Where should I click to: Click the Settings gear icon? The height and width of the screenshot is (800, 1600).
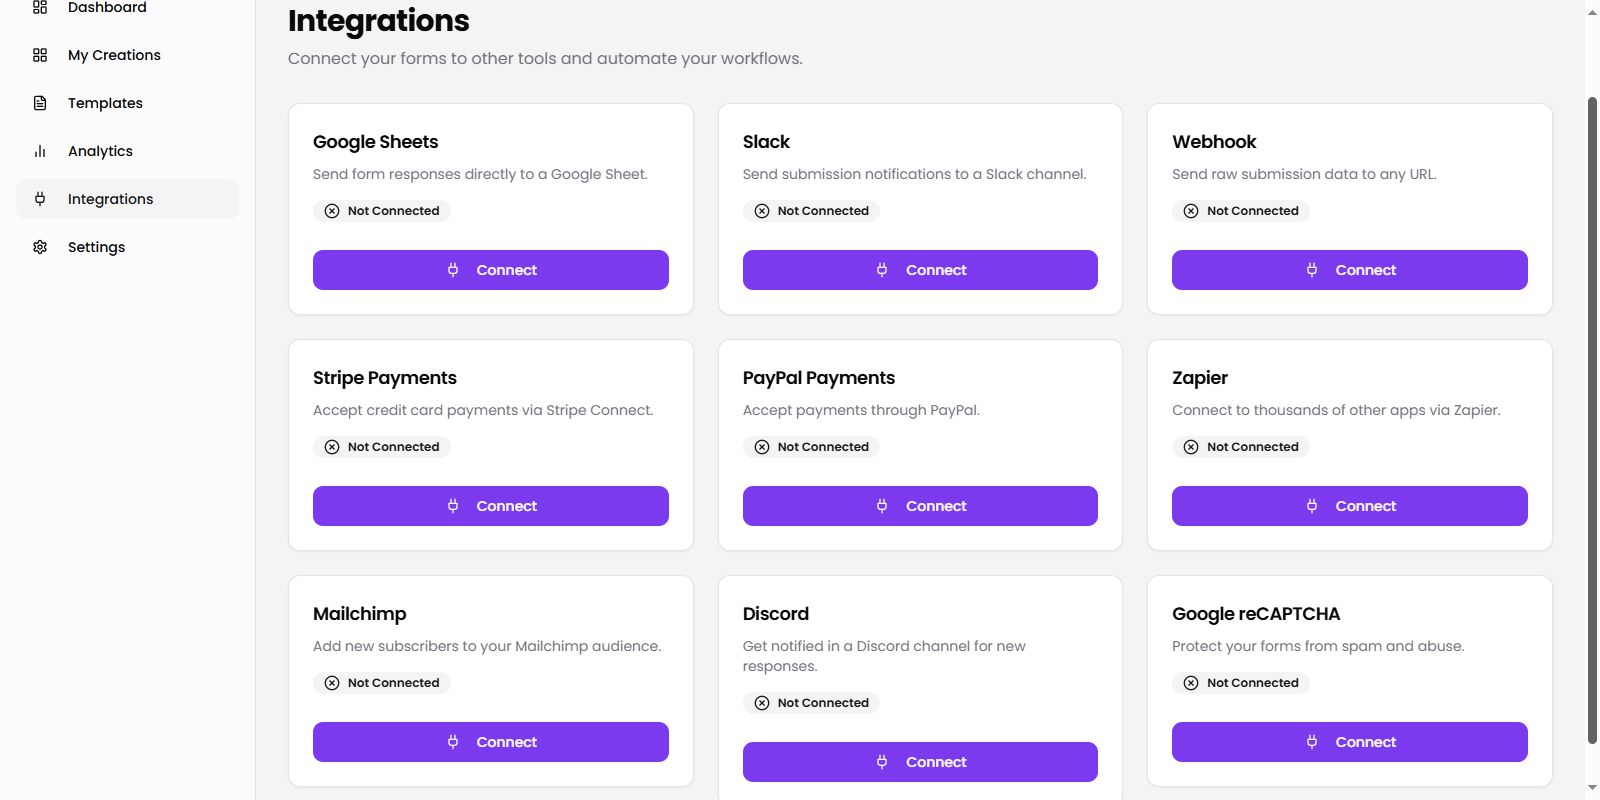click(40, 247)
